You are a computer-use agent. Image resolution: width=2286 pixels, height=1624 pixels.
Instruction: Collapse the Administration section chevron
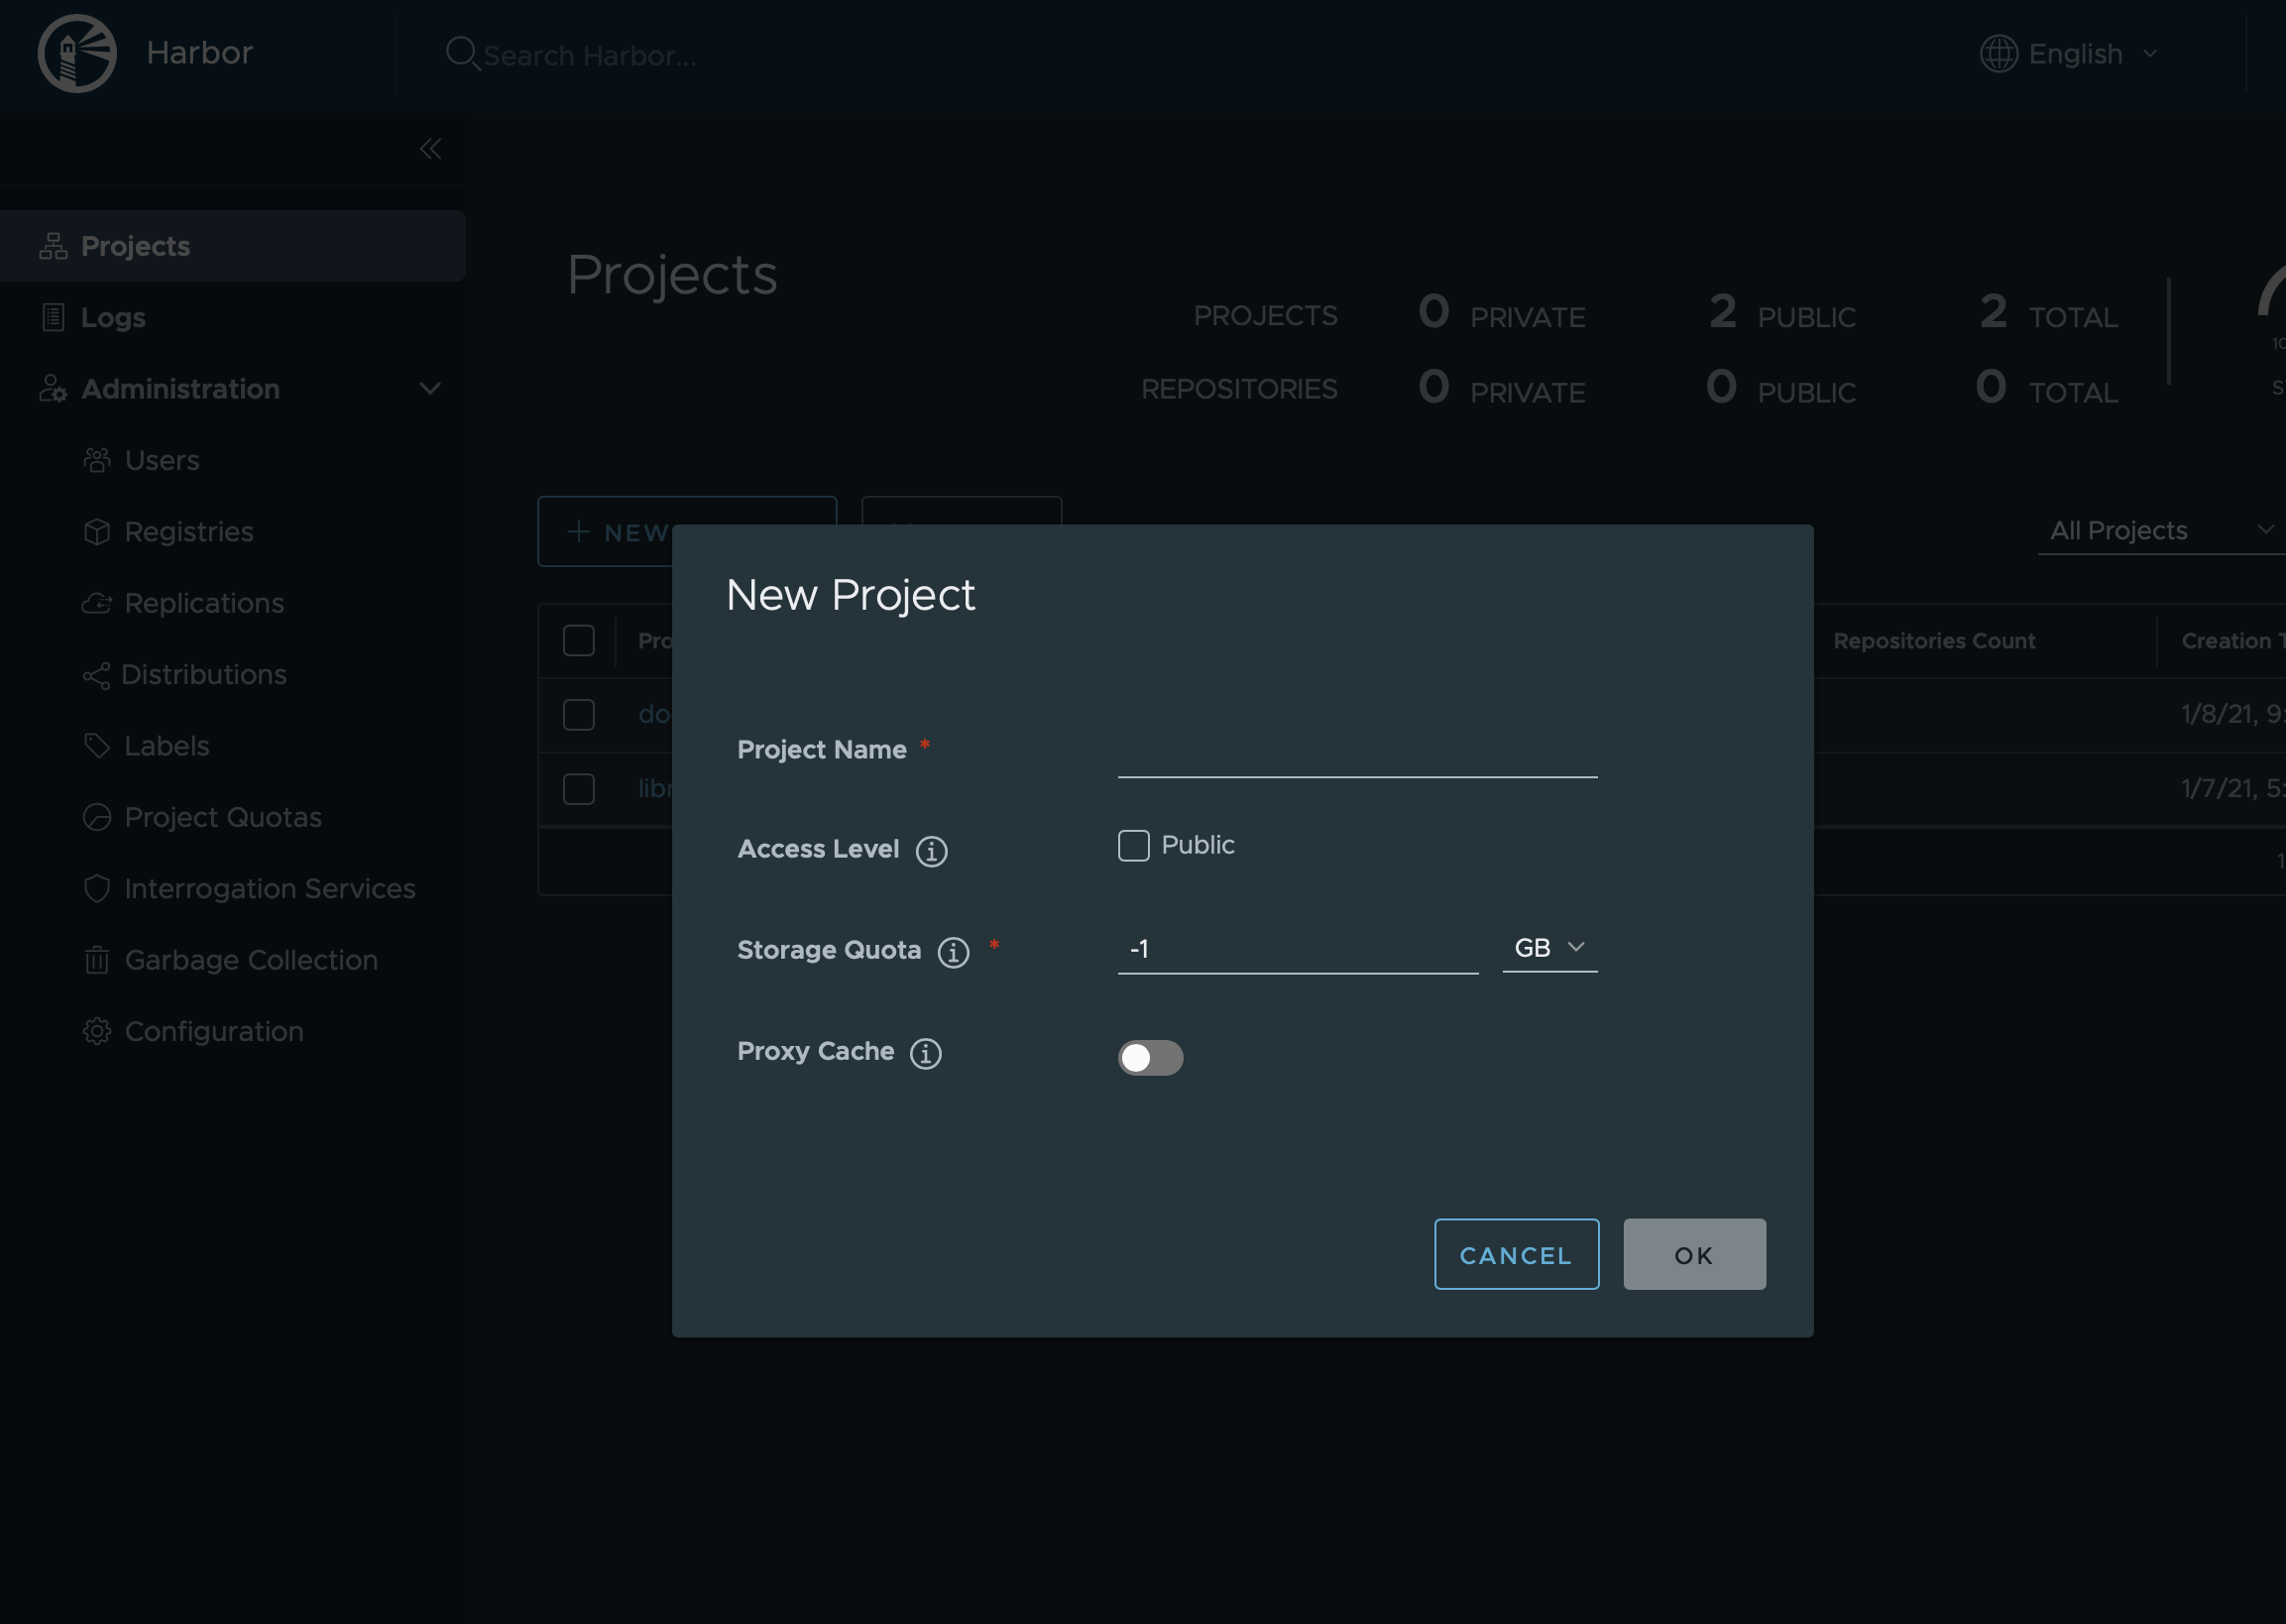click(429, 389)
